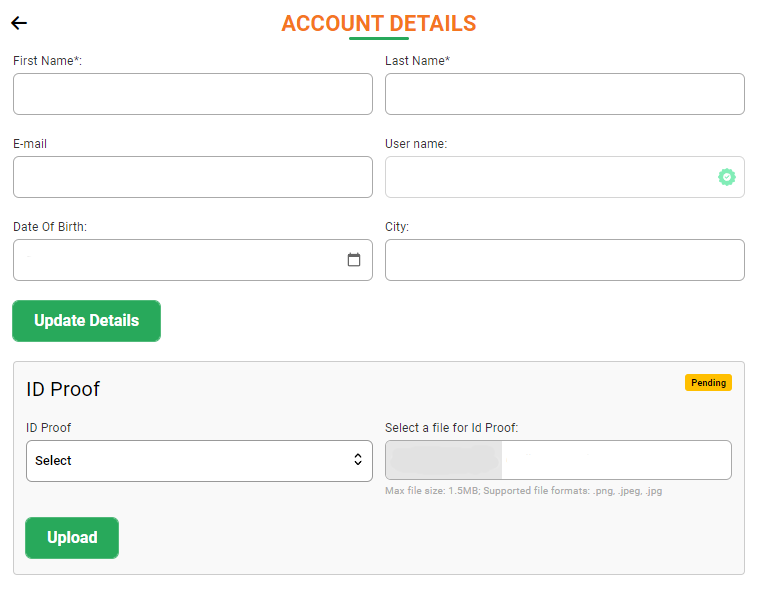
Task: Expand the ID Proof type Select dropdown
Action: point(199,461)
